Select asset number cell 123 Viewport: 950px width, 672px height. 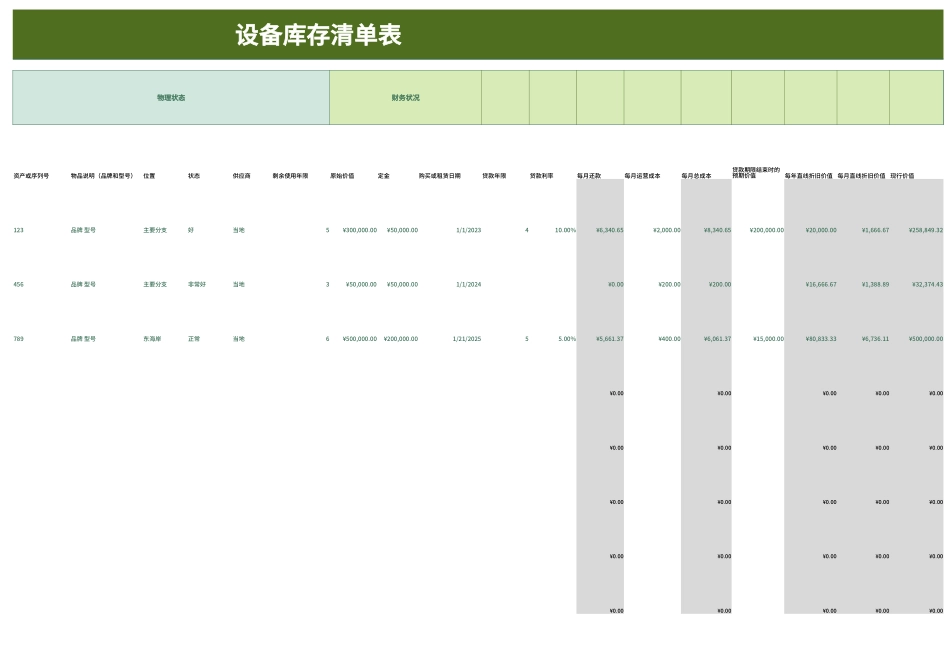19,230
